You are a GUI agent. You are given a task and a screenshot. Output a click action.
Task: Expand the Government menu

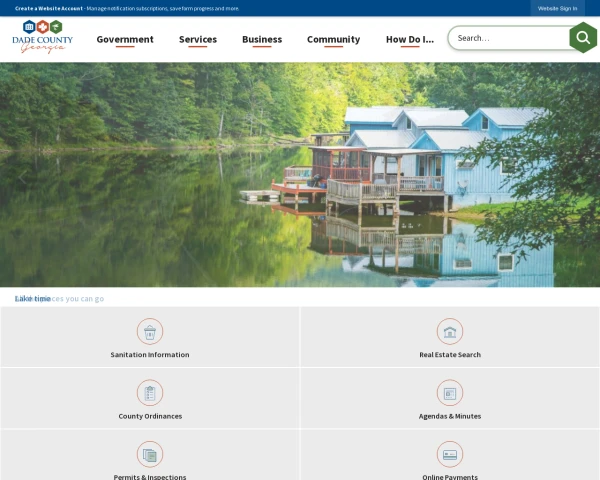click(x=125, y=39)
